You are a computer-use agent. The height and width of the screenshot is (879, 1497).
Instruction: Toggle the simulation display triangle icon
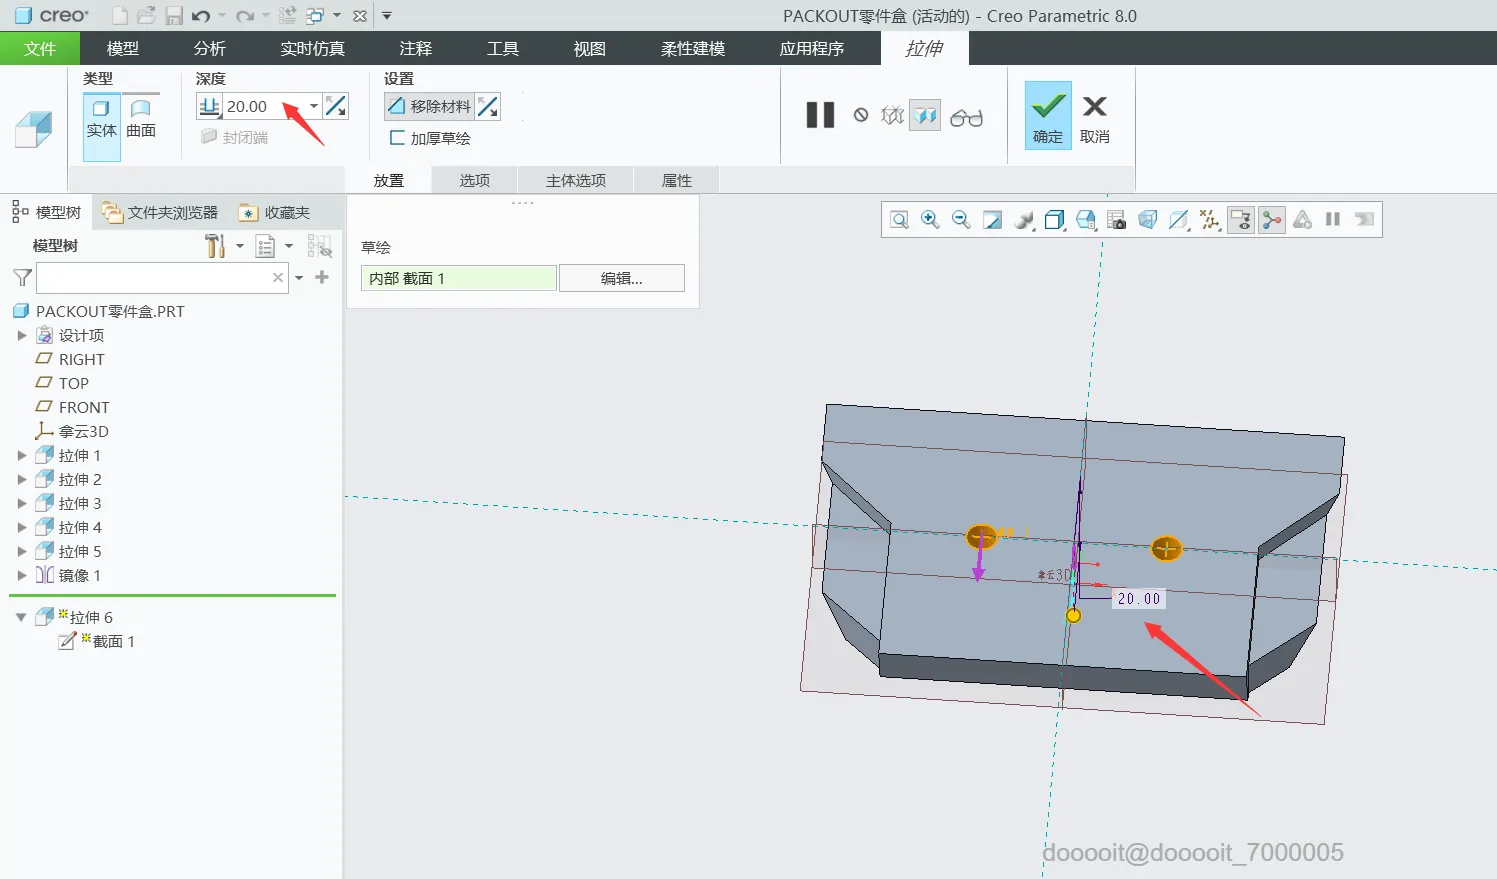1302,220
